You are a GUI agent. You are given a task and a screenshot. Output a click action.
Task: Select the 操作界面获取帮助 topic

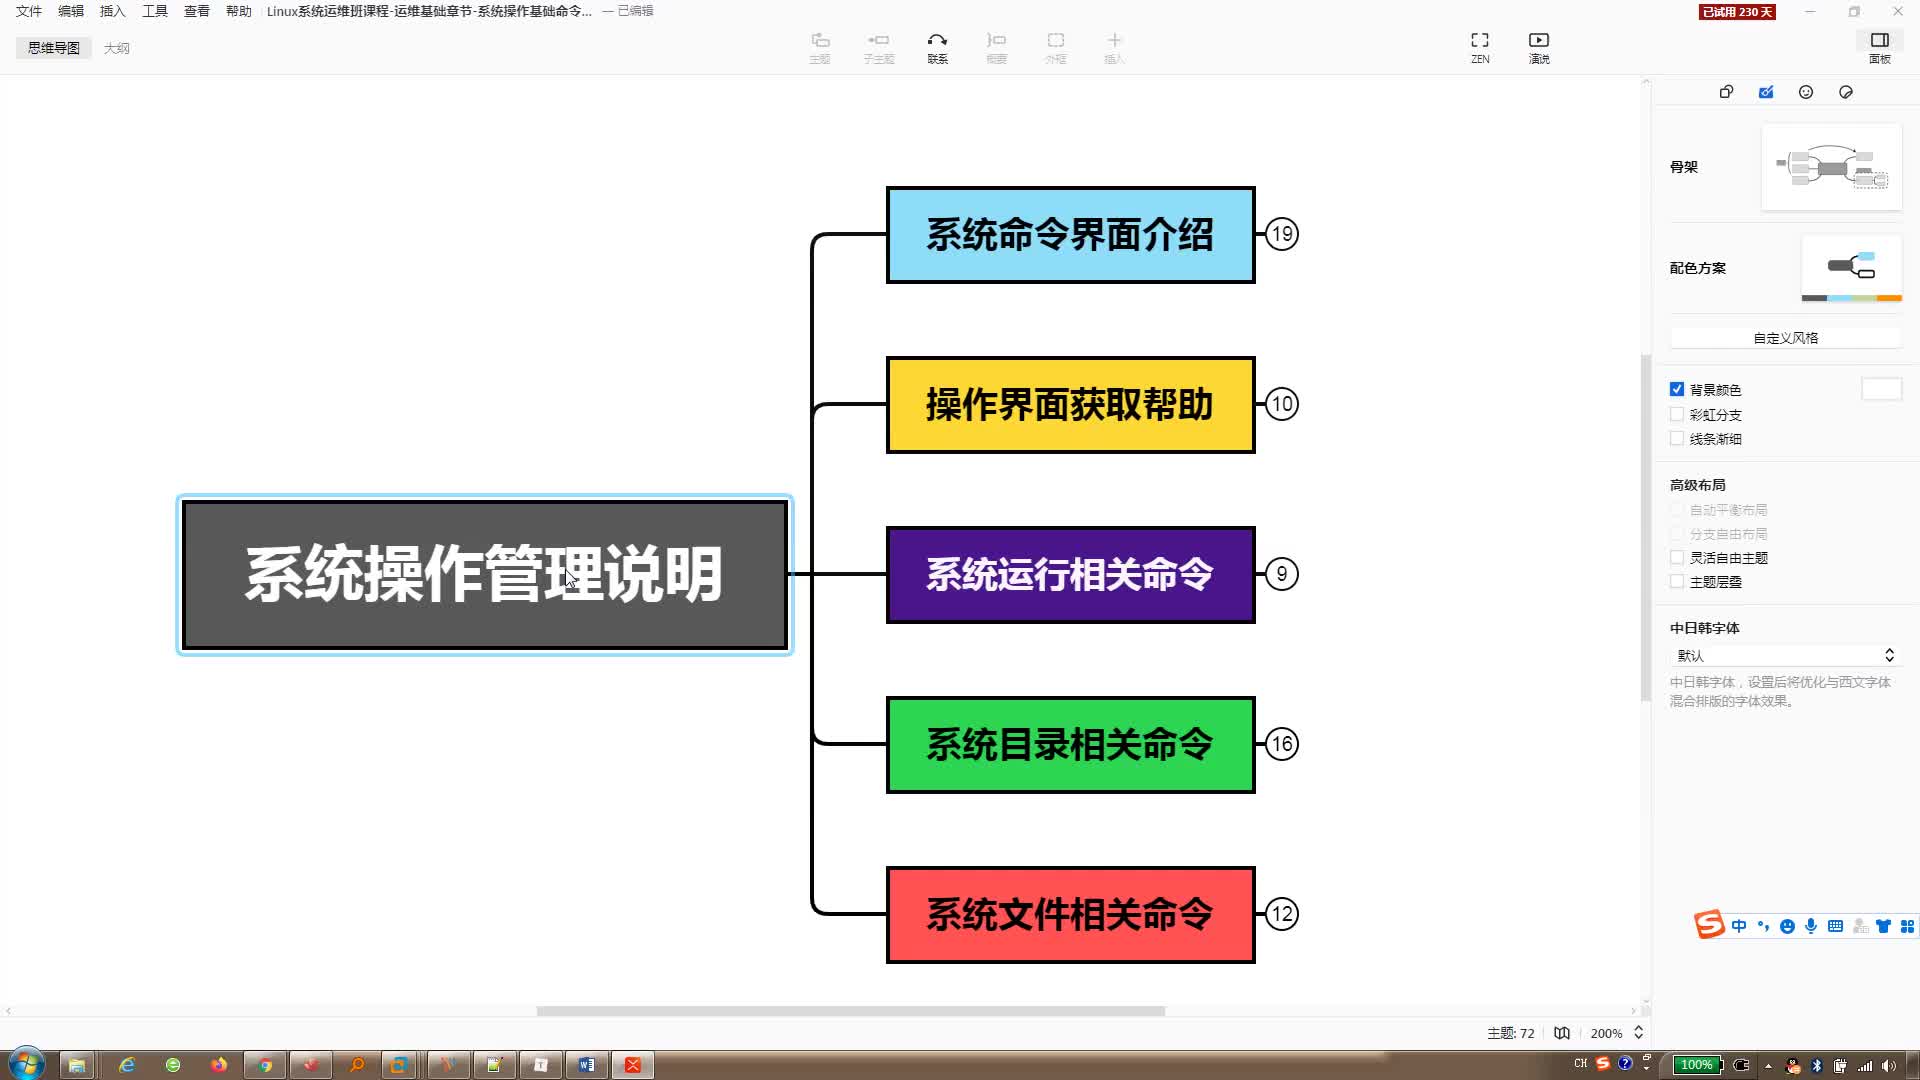click(x=1070, y=405)
